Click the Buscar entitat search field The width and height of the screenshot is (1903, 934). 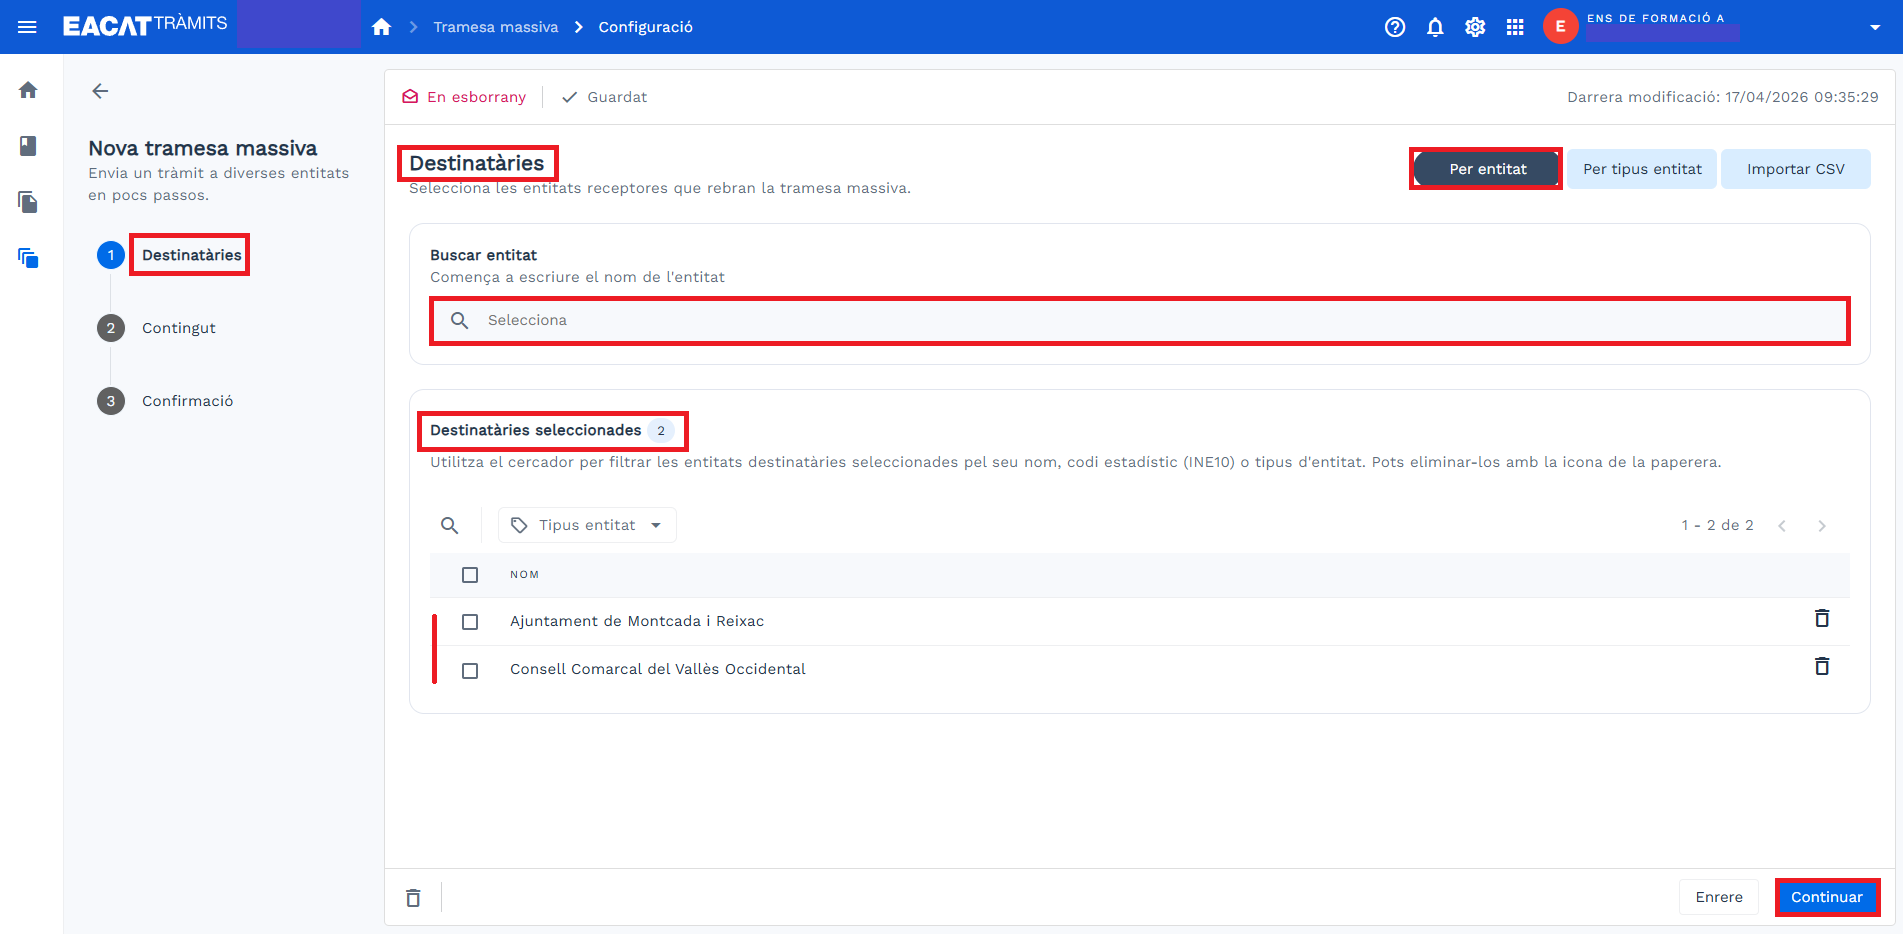pyautogui.click(x=1140, y=321)
